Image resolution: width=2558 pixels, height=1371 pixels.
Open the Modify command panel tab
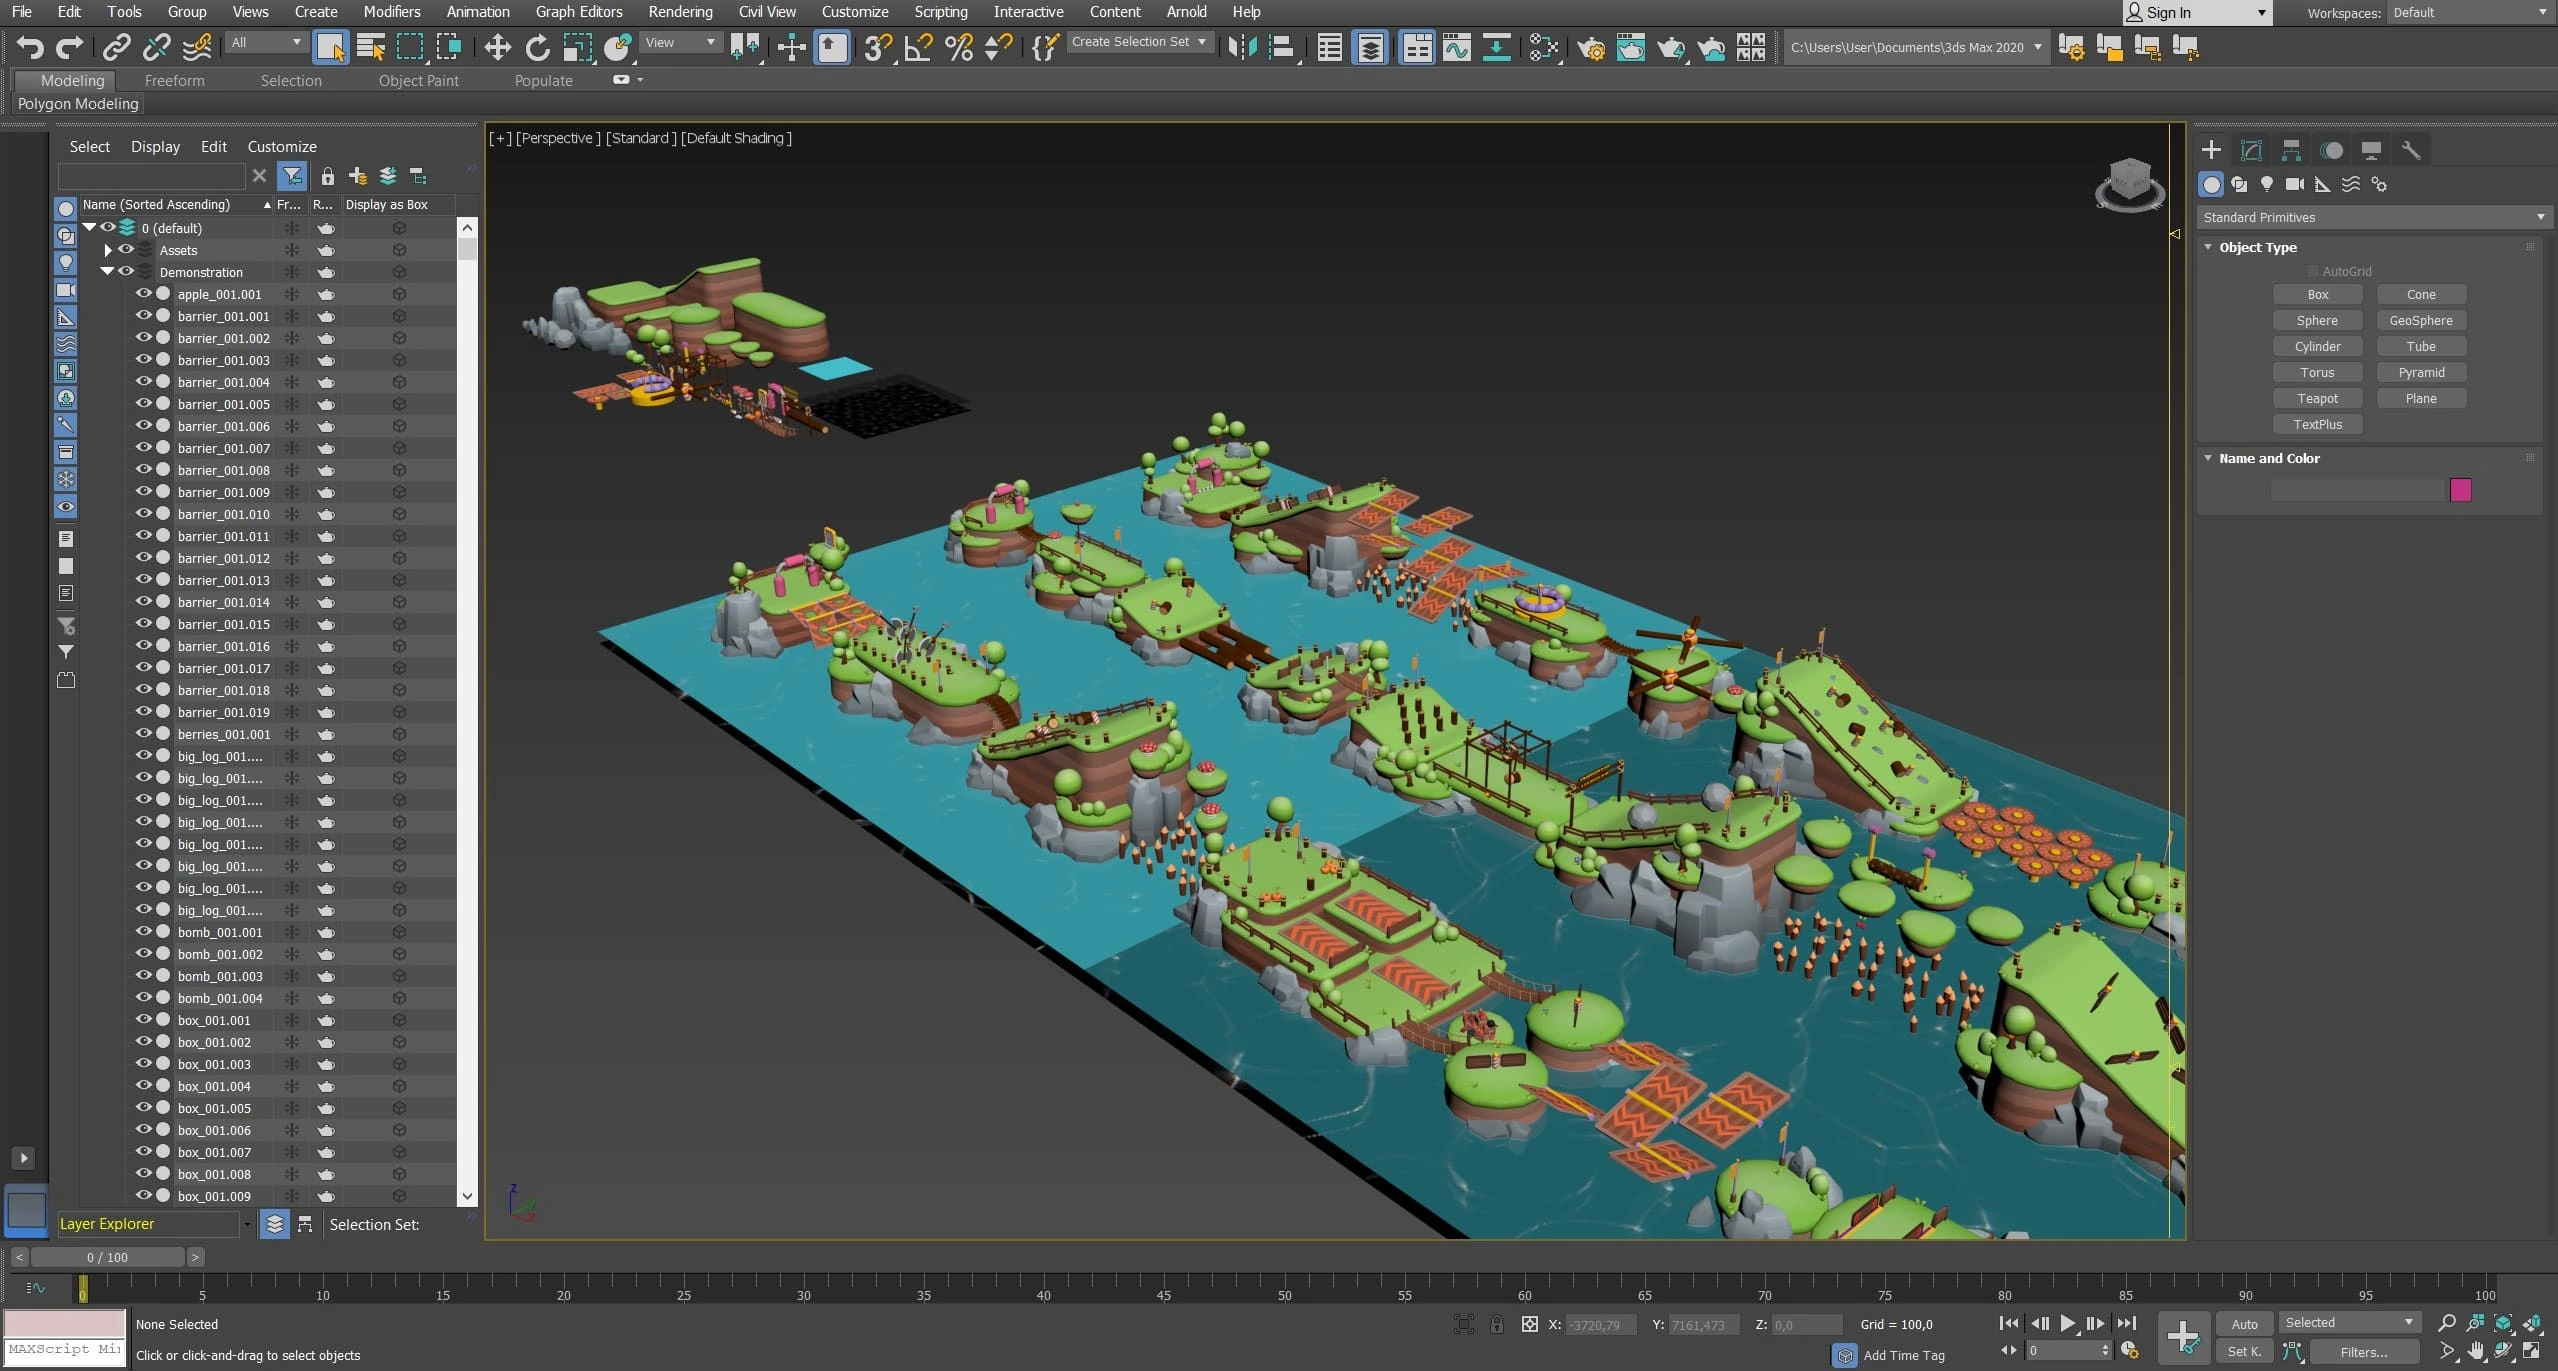[x=2251, y=150]
